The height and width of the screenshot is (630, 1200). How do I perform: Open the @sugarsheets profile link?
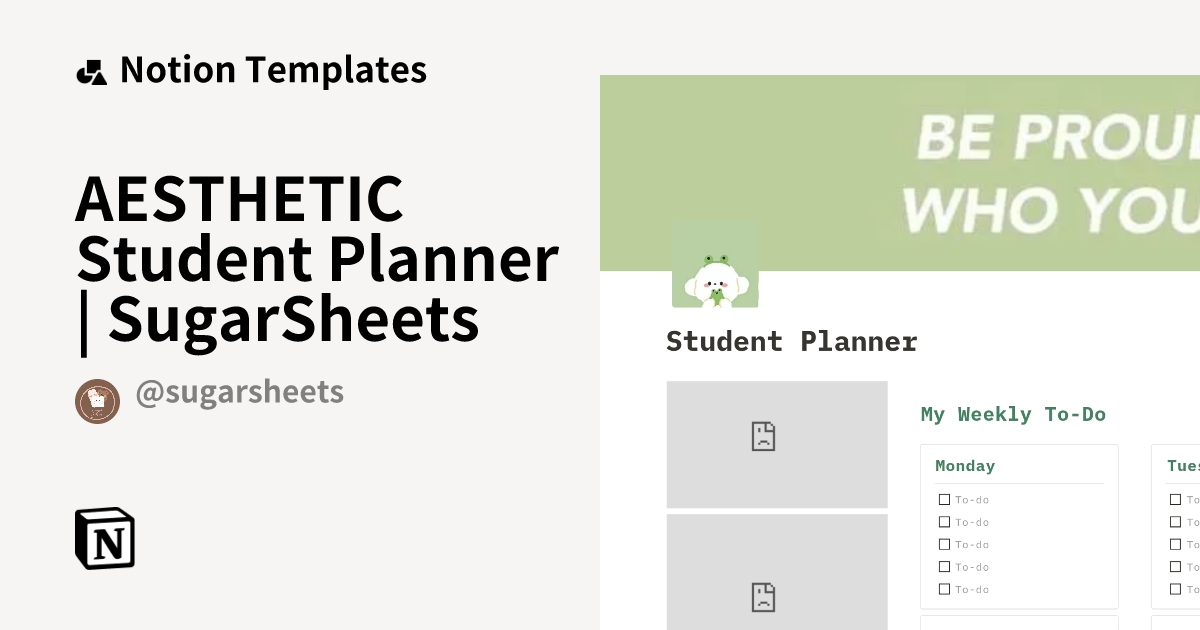240,391
